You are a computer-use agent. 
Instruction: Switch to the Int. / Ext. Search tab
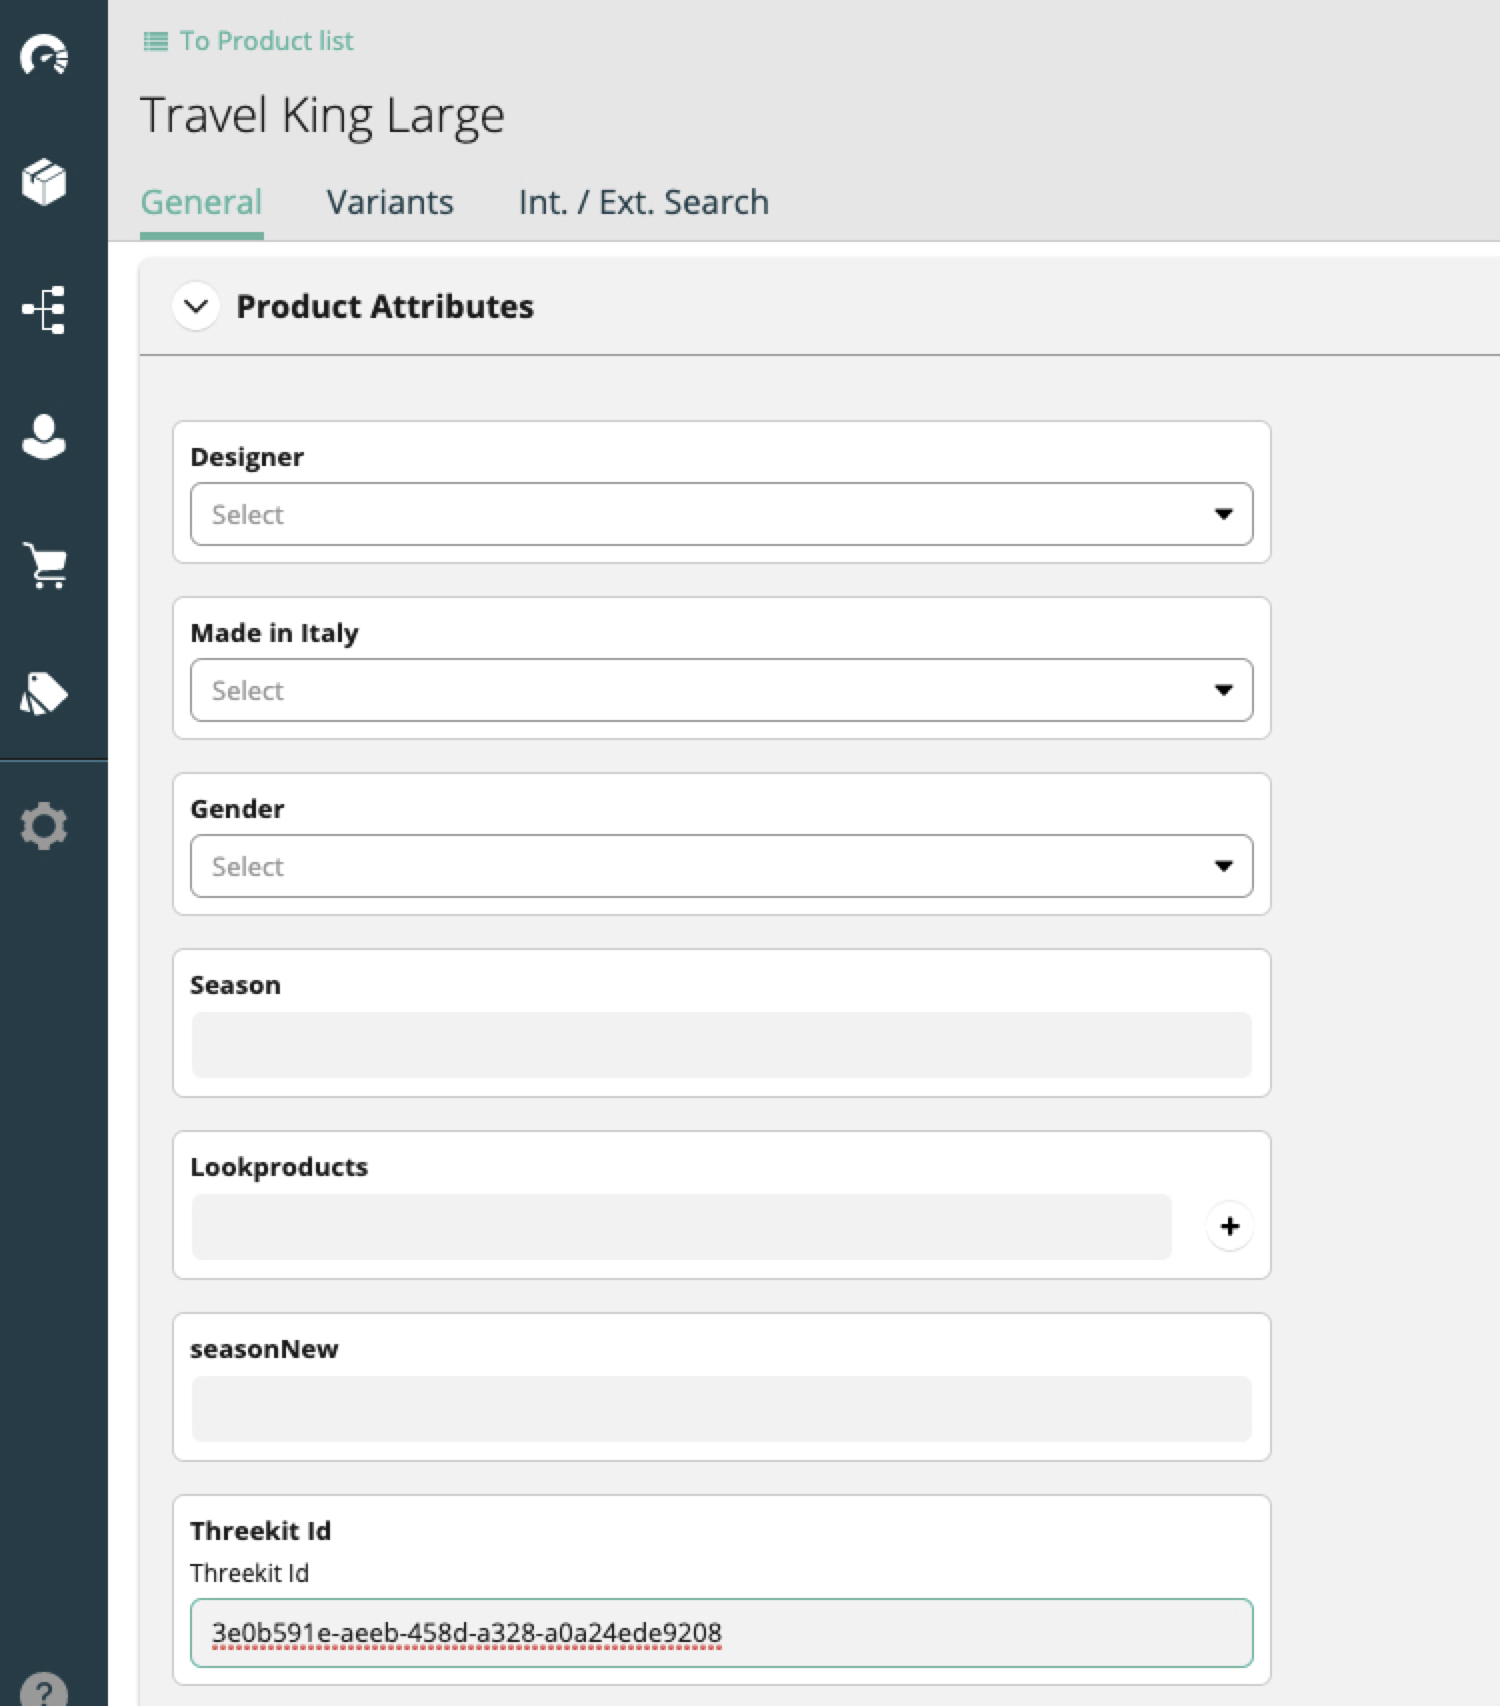[x=643, y=202]
